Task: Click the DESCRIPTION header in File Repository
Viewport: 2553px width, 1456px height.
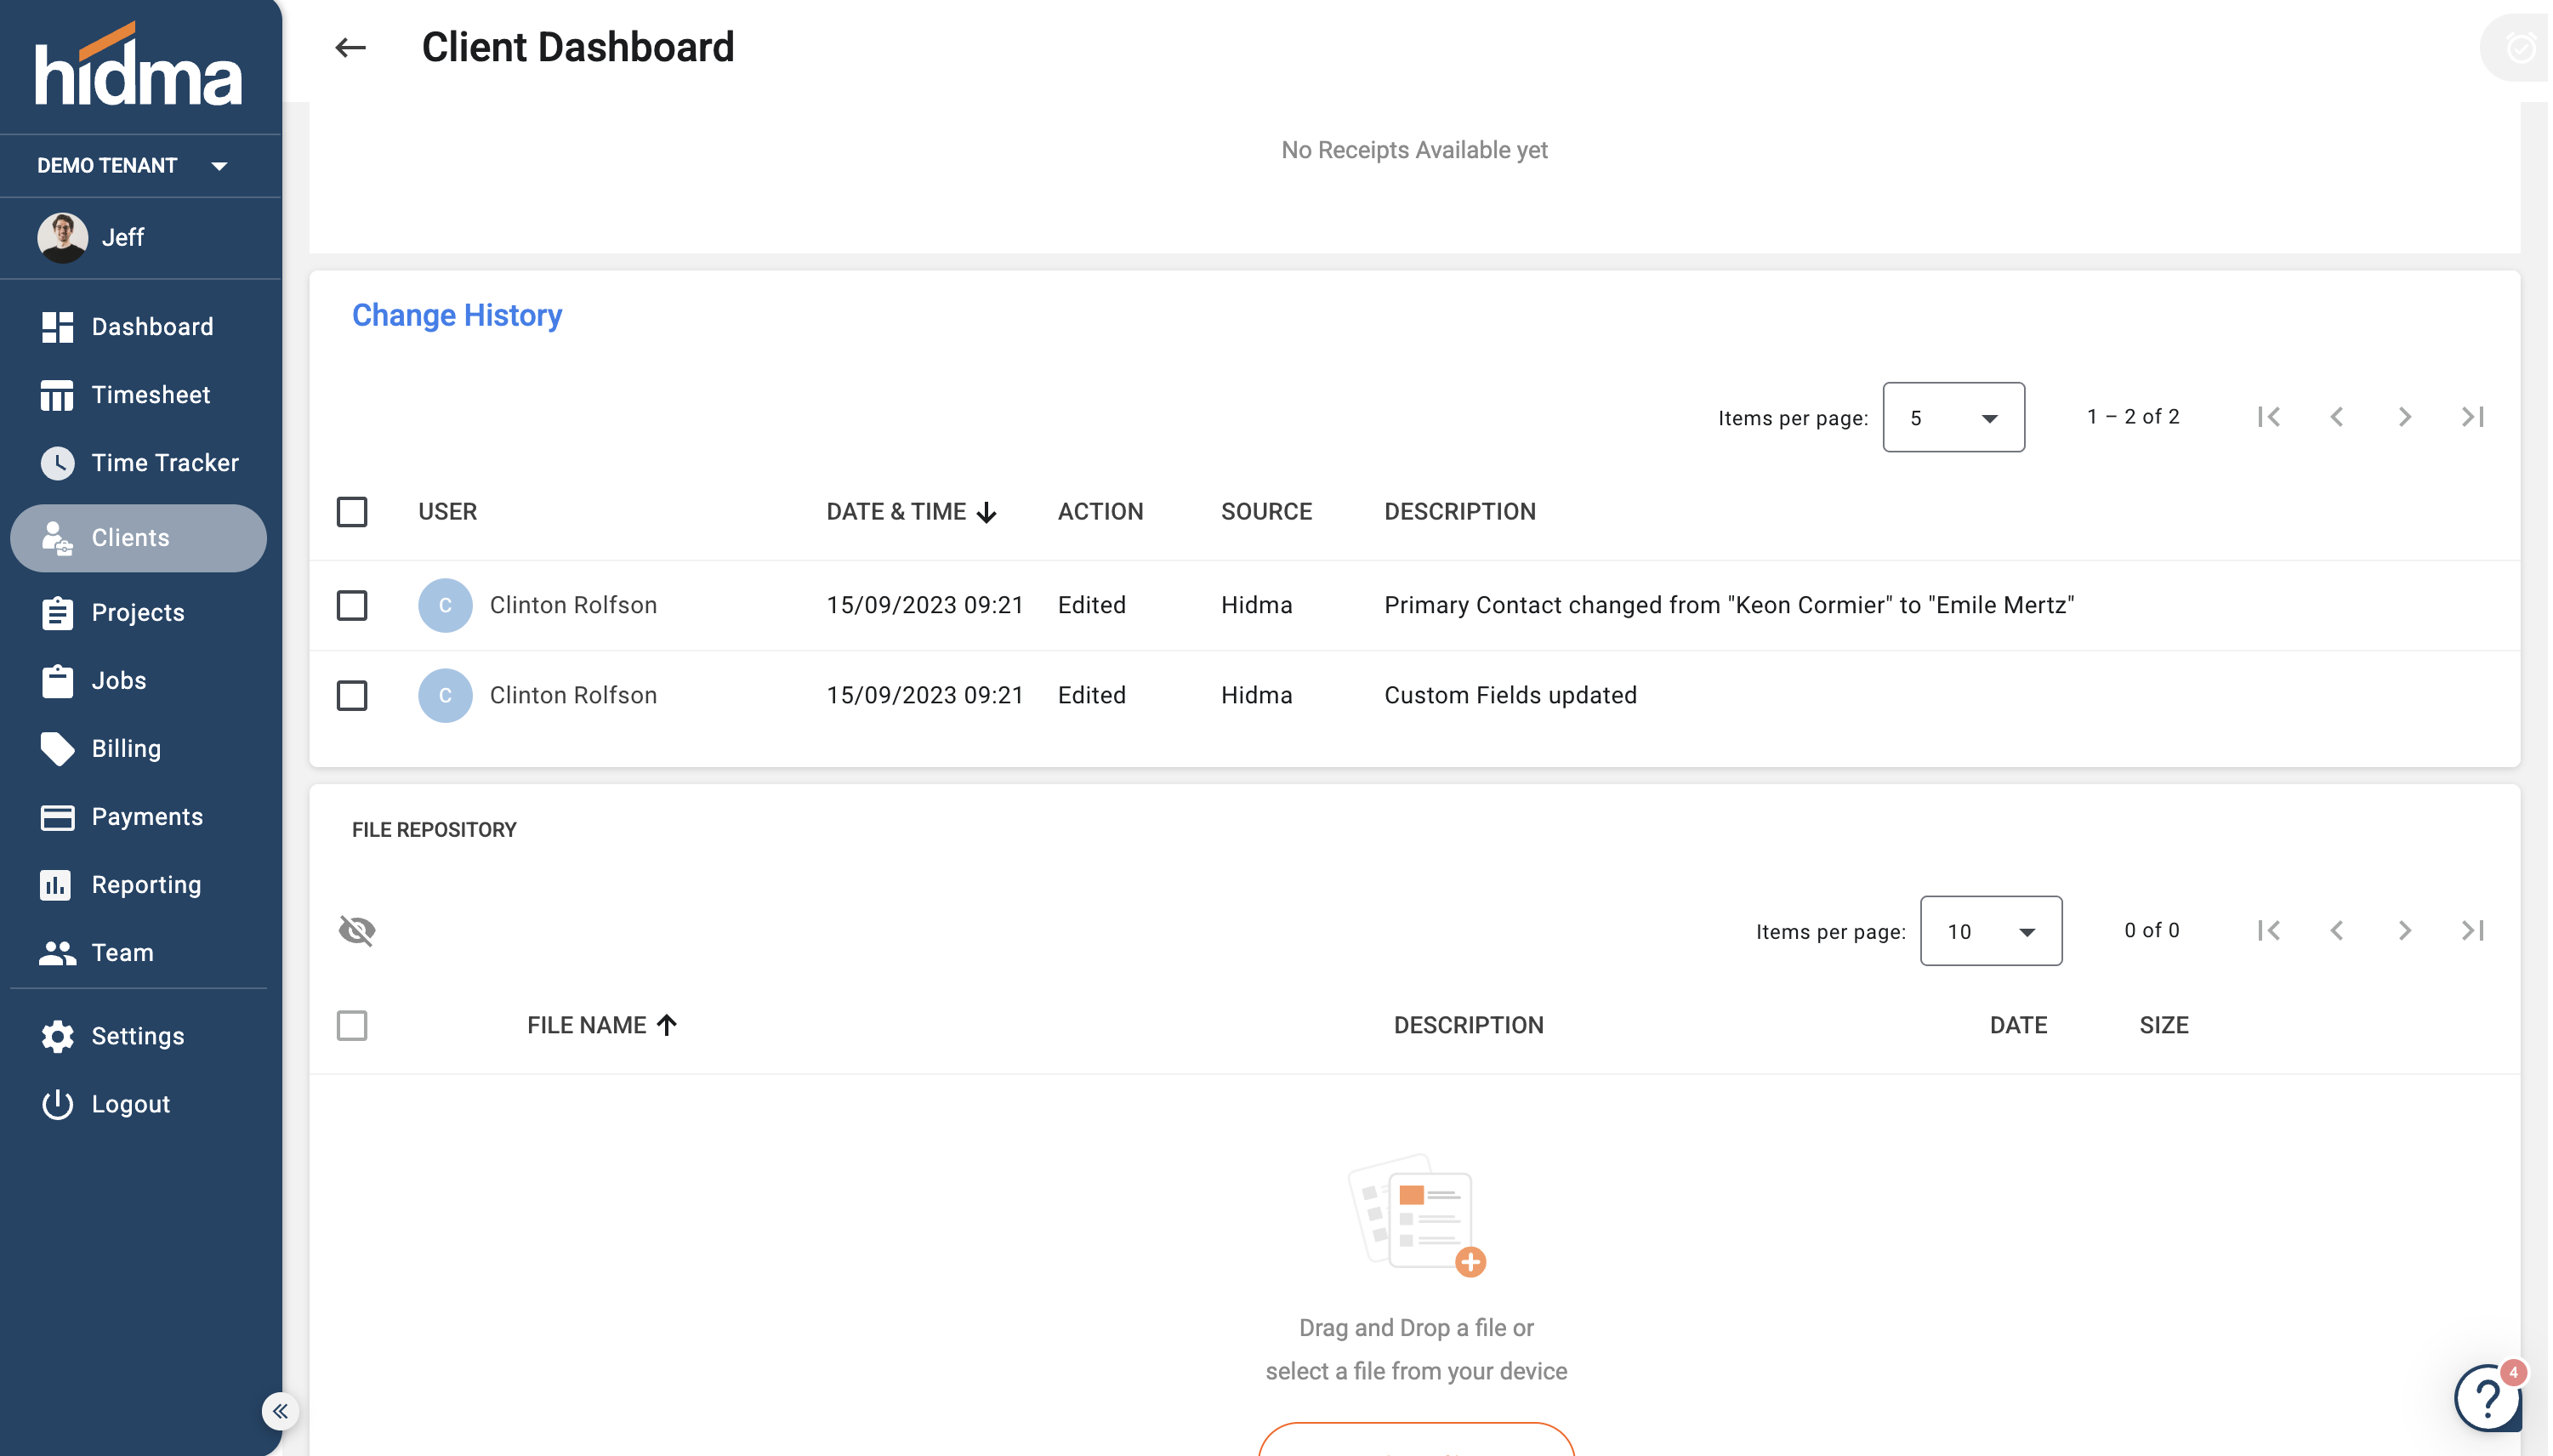Action: coord(1468,1025)
